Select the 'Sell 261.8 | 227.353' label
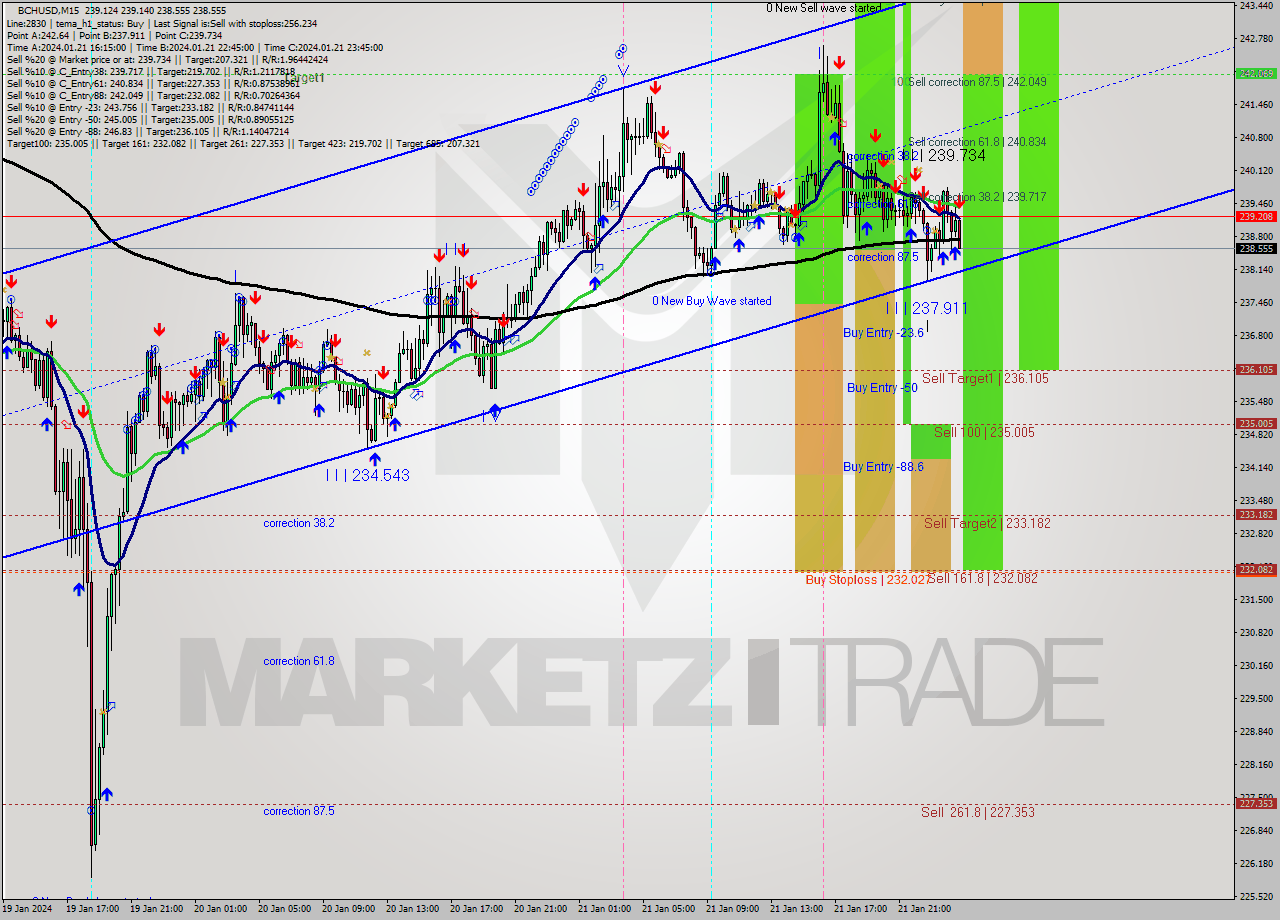1280x920 pixels. coord(978,812)
